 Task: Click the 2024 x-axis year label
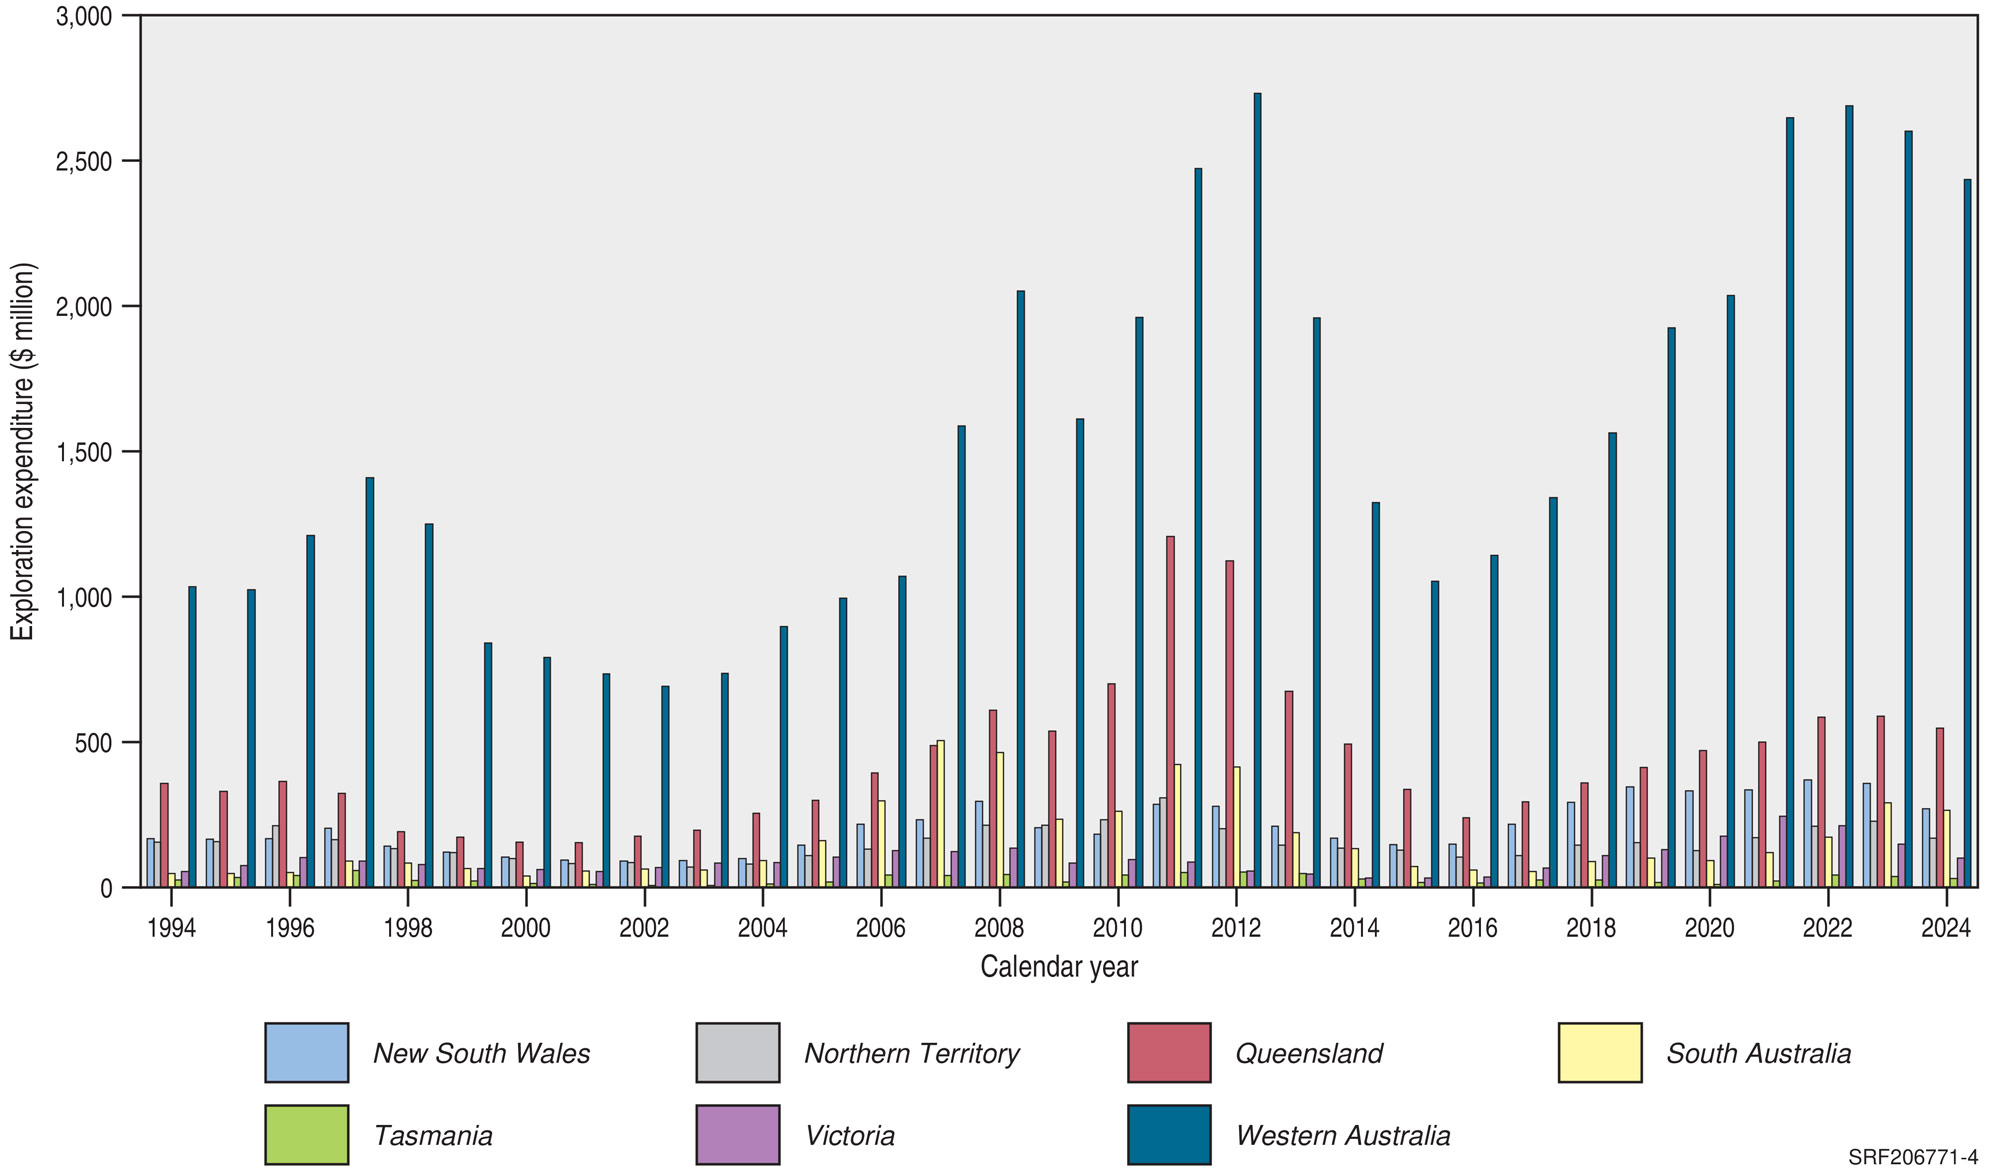click(x=1945, y=928)
